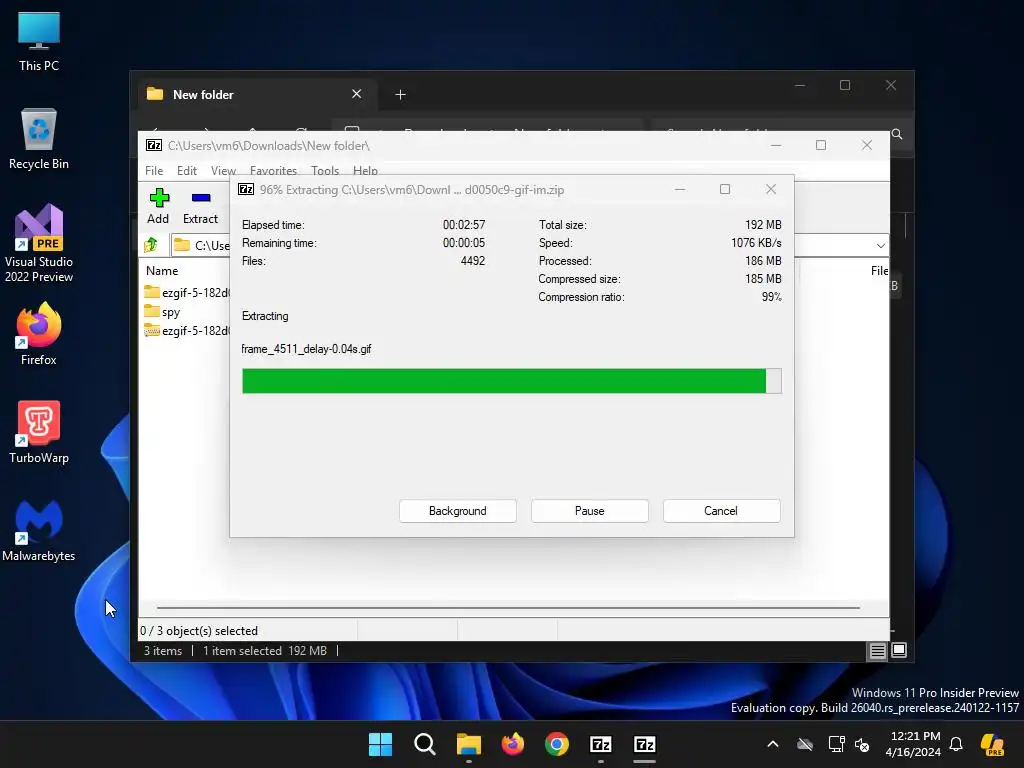Open the Malwarebytes desktop shortcut
This screenshot has height=768, width=1024.
[x=39, y=530]
